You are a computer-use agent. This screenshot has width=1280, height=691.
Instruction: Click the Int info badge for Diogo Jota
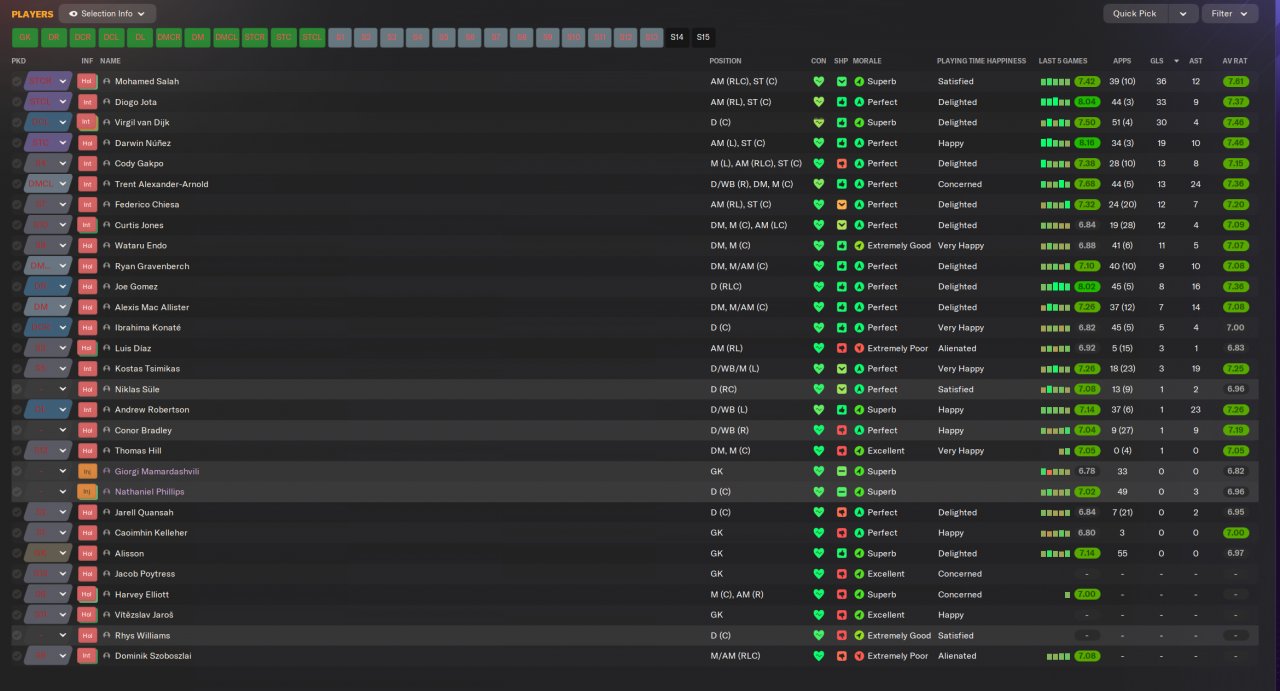(87, 102)
